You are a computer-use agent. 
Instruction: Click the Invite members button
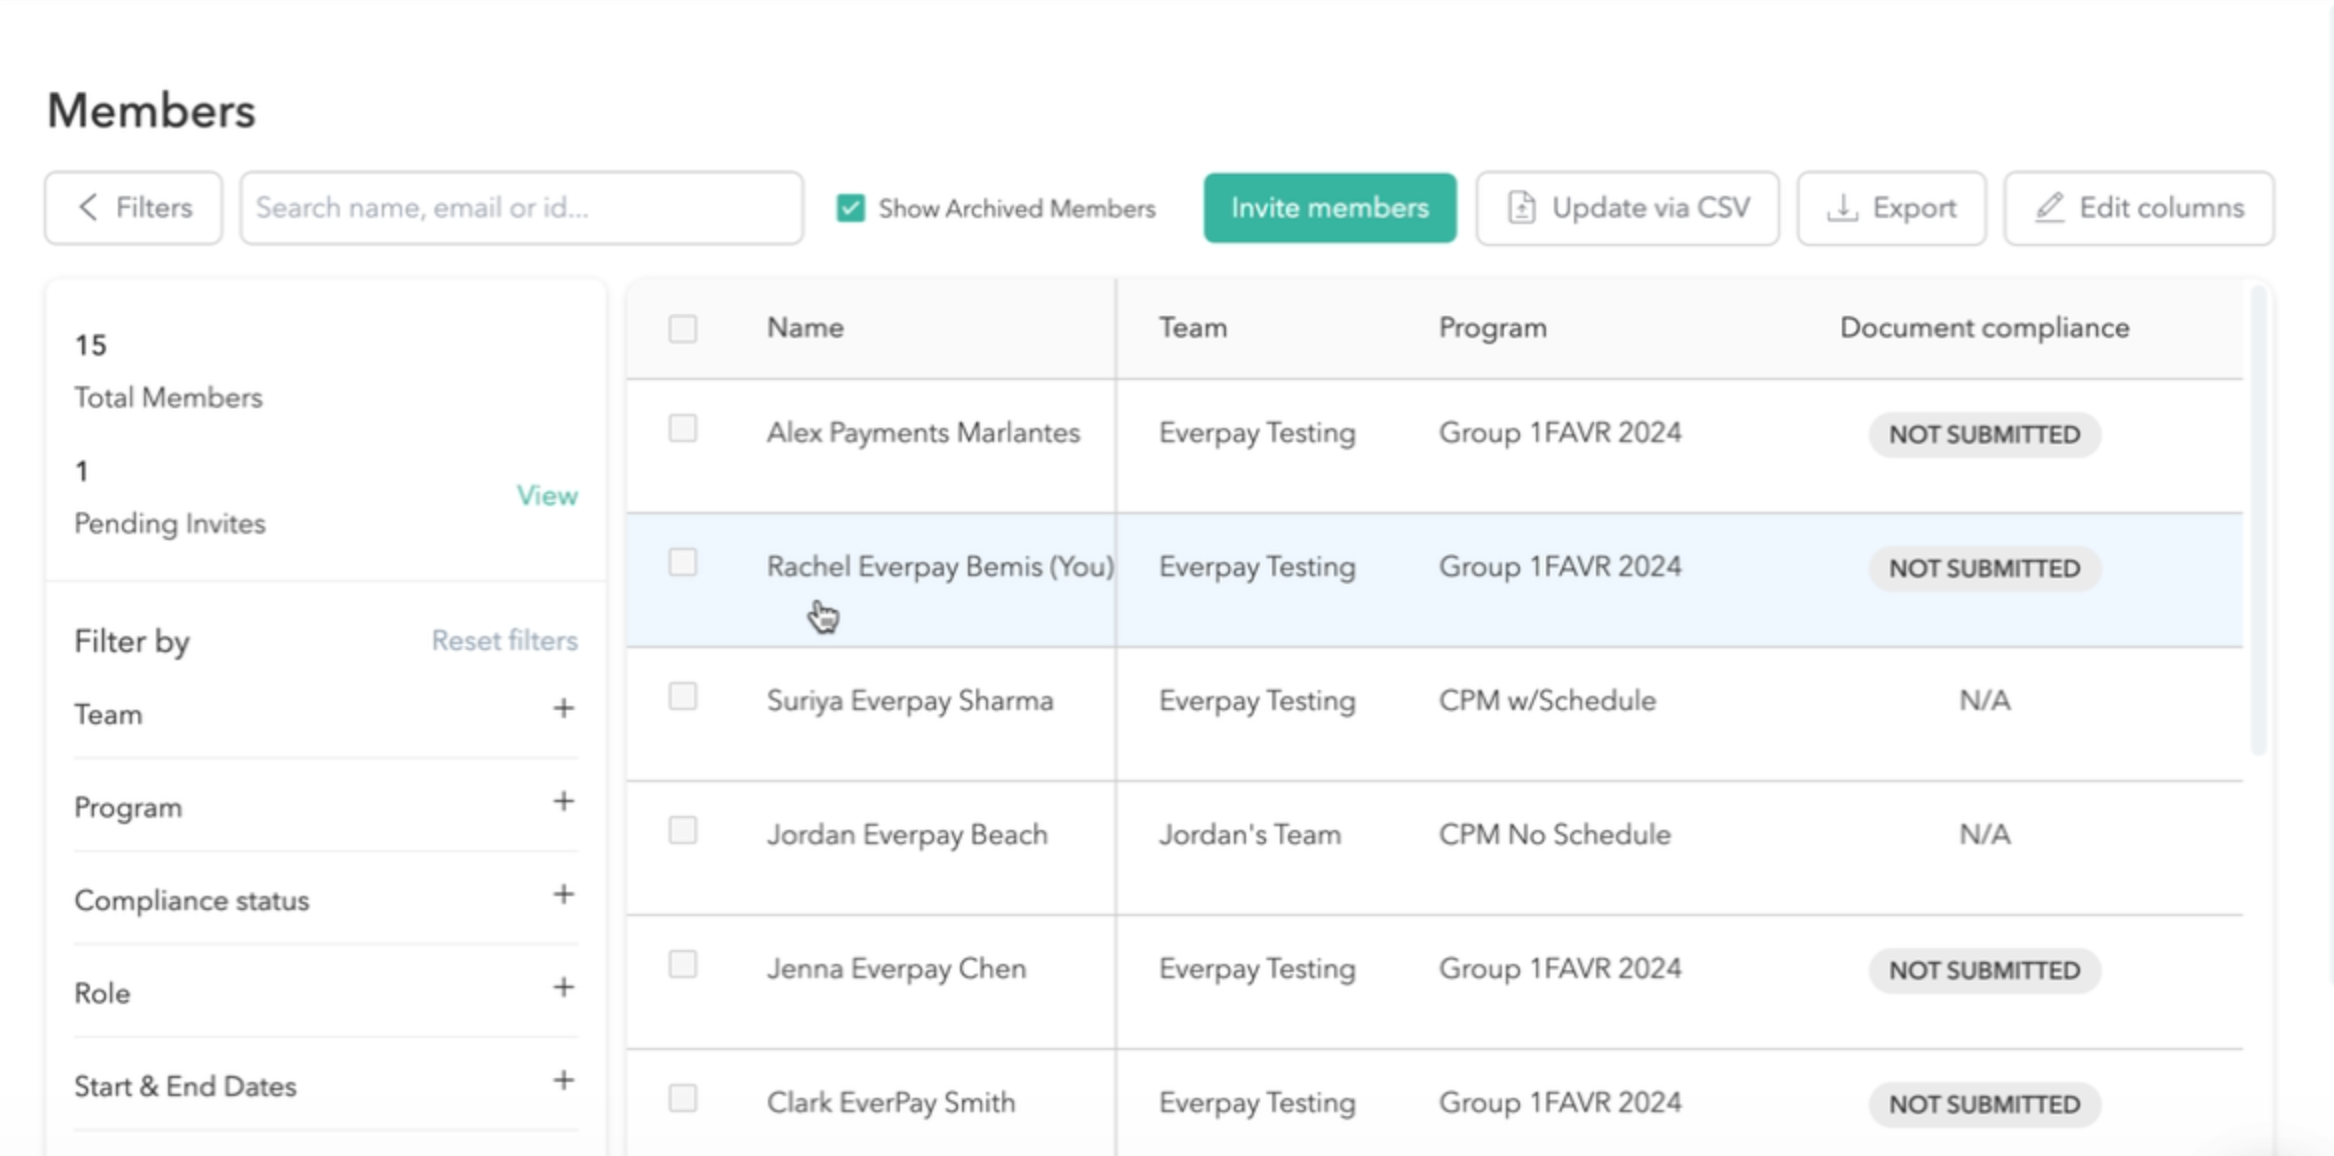(x=1329, y=208)
